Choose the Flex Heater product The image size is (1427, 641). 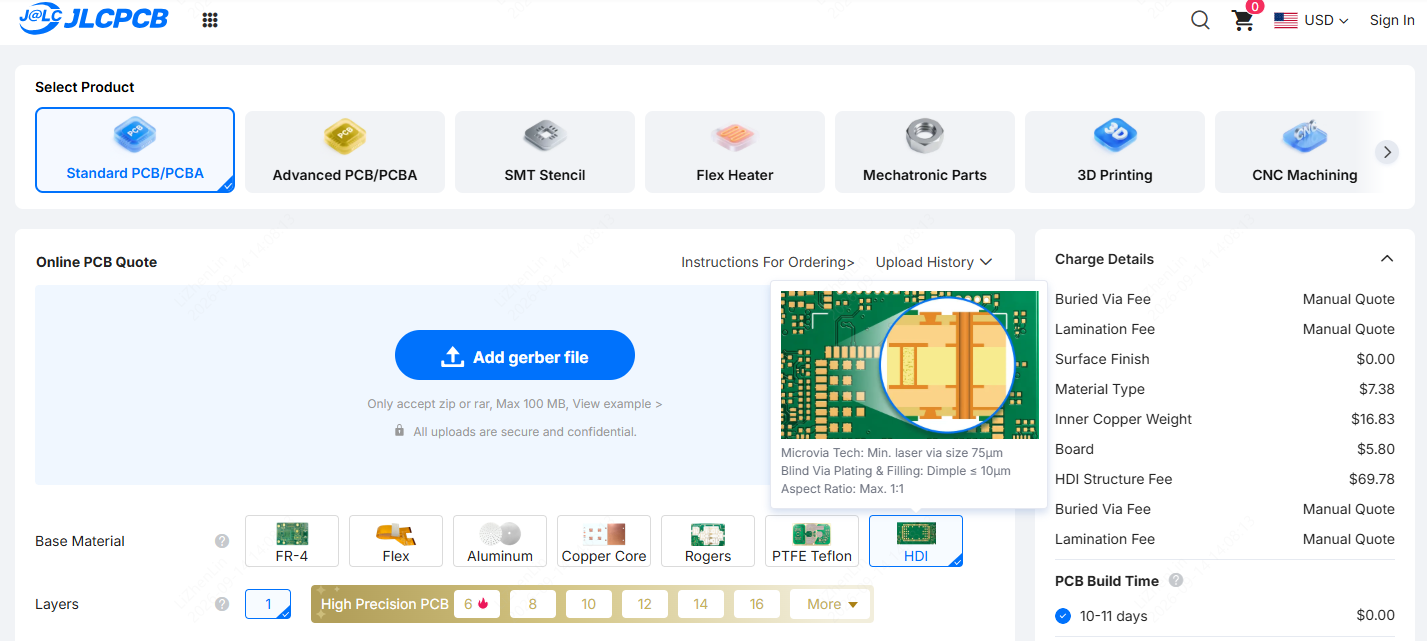point(735,152)
